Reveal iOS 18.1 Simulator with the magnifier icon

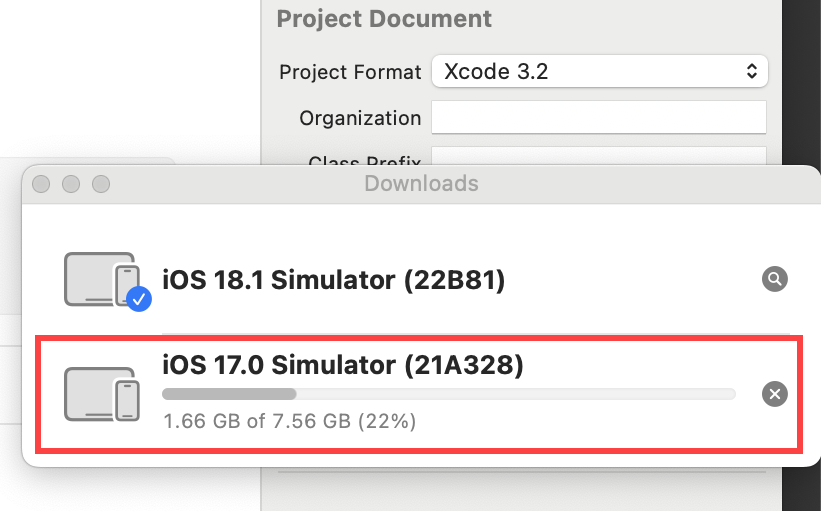click(x=774, y=279)
